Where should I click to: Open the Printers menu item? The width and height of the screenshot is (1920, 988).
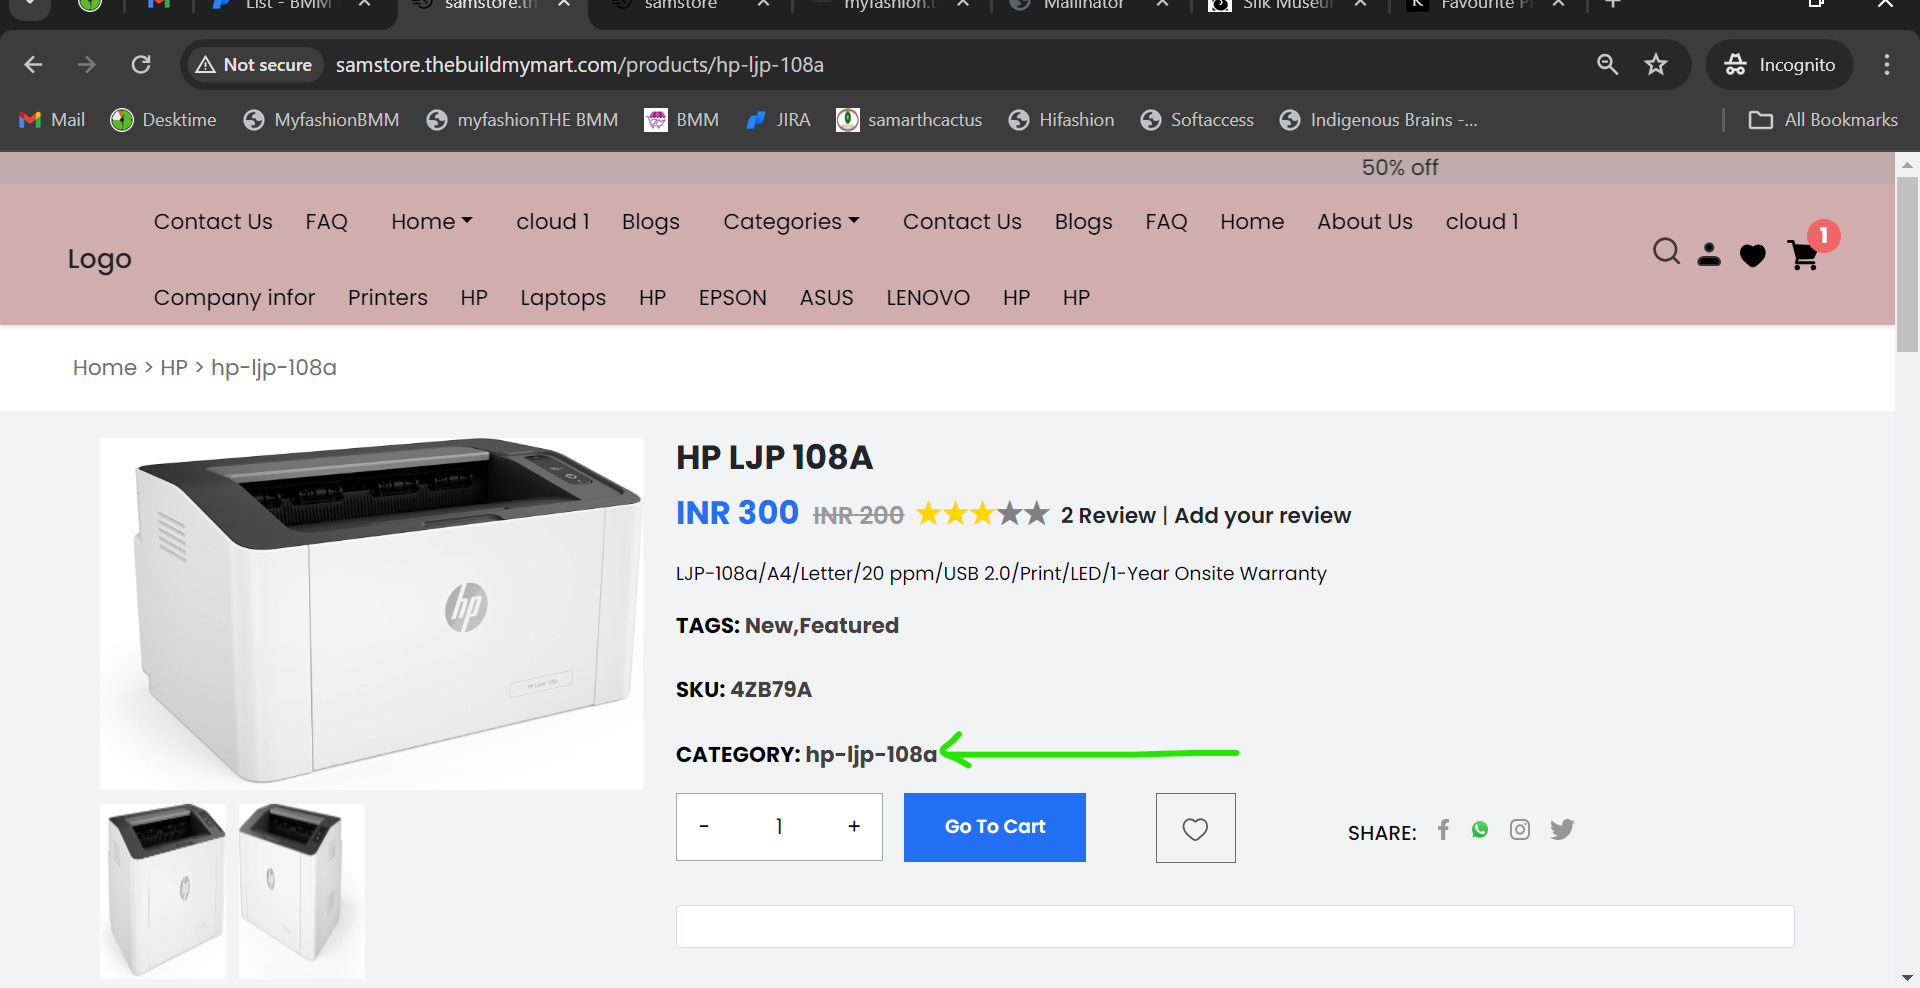(388, 298)
